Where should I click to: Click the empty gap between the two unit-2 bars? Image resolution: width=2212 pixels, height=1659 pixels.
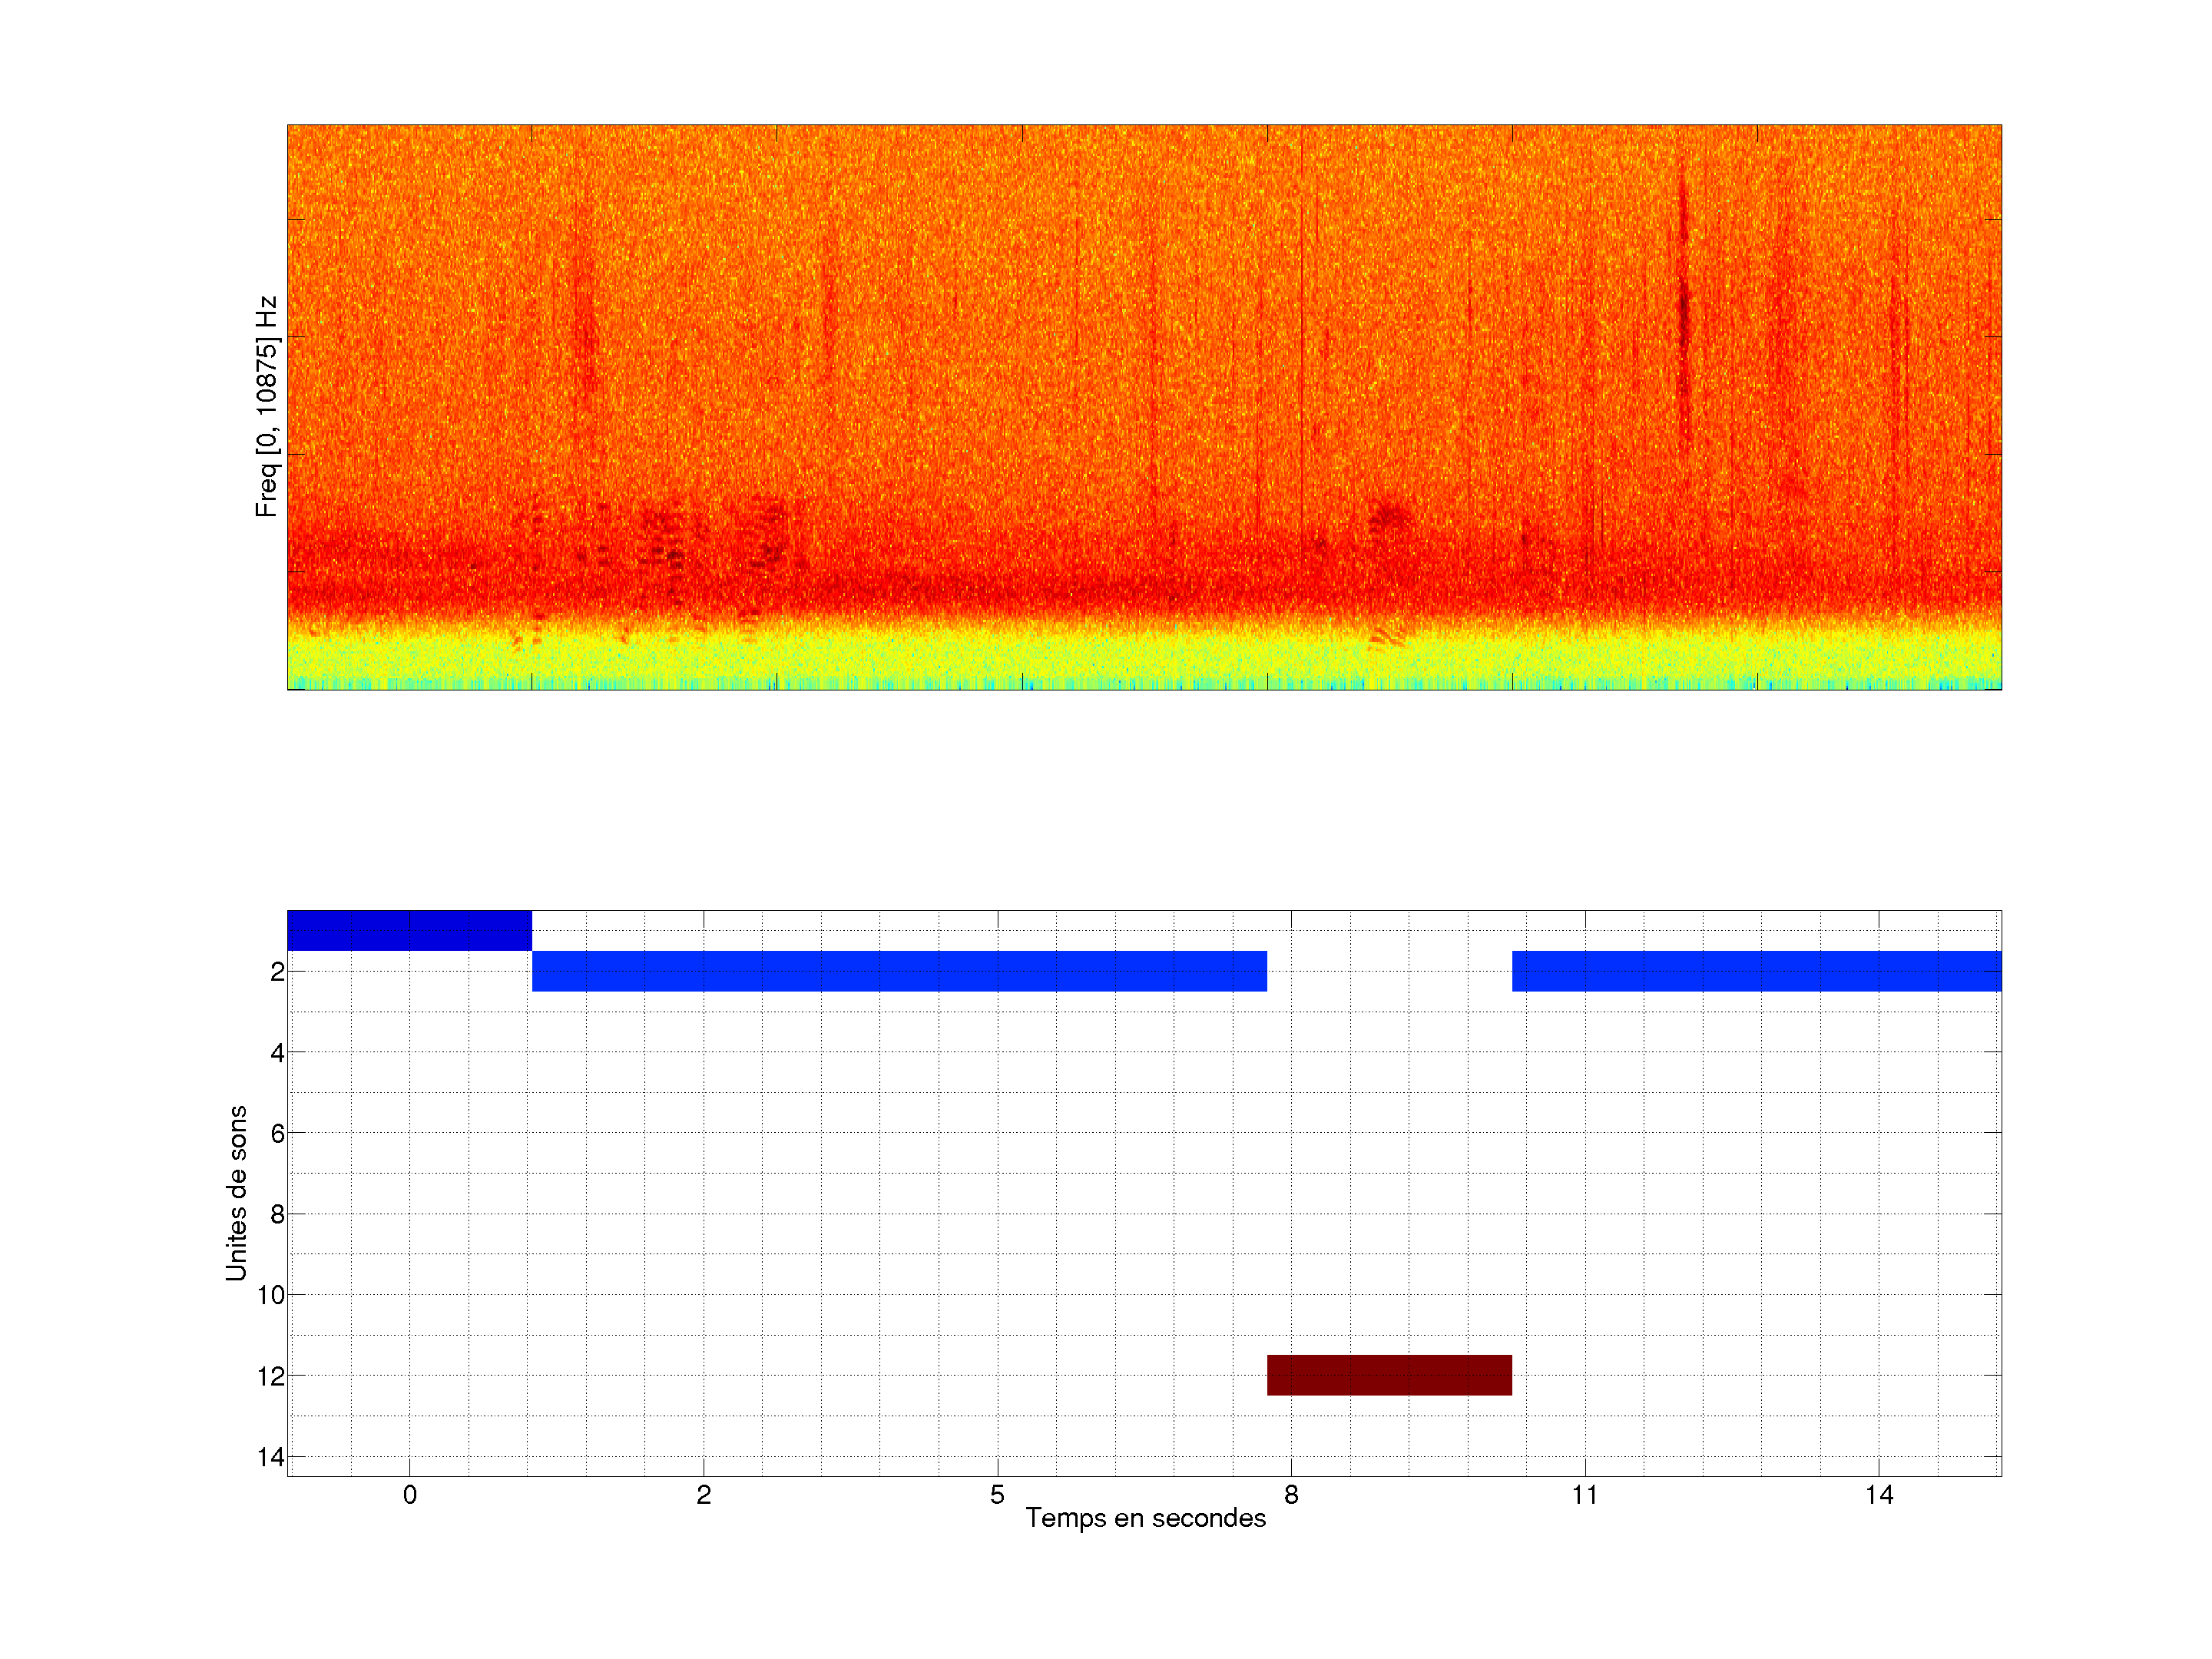pos(1389,971)
